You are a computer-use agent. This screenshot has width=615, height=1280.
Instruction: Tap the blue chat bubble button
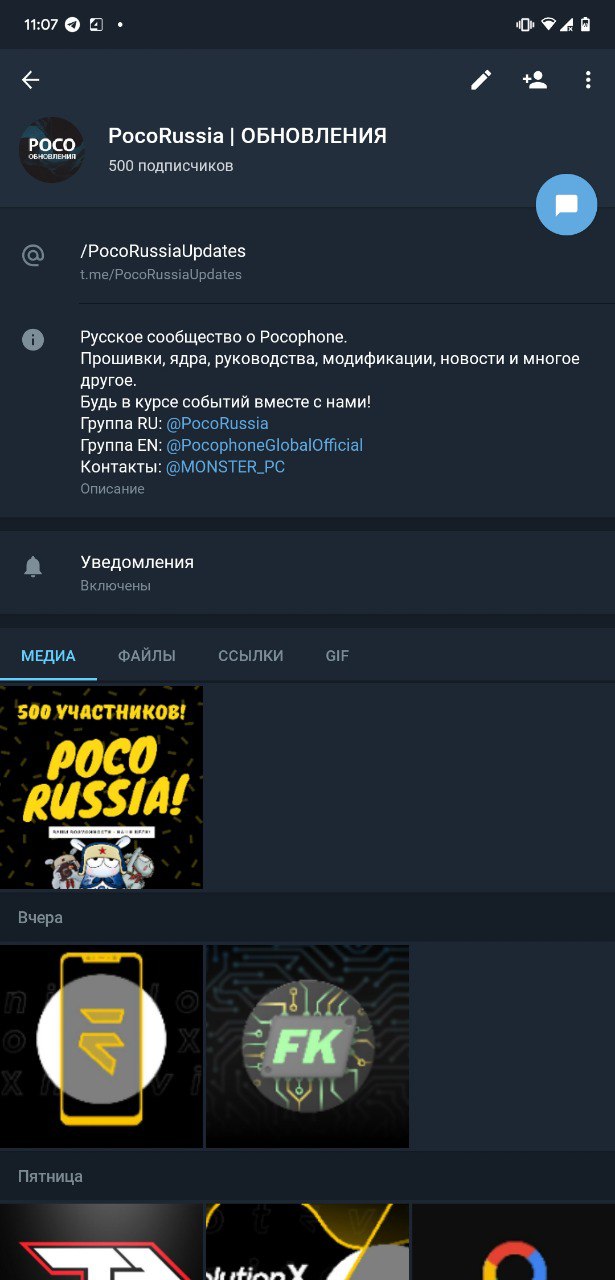[567, 205]
